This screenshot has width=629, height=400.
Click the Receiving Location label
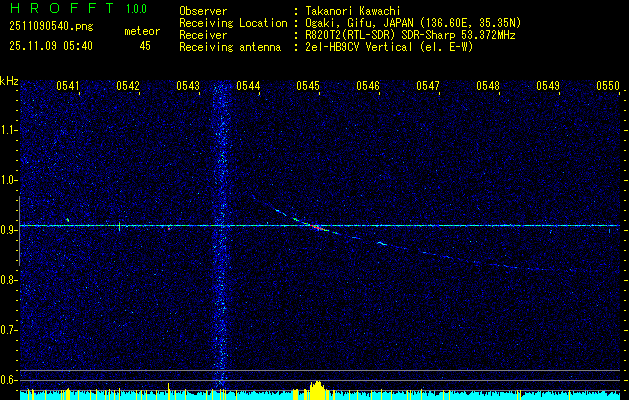tap(233, 23)
